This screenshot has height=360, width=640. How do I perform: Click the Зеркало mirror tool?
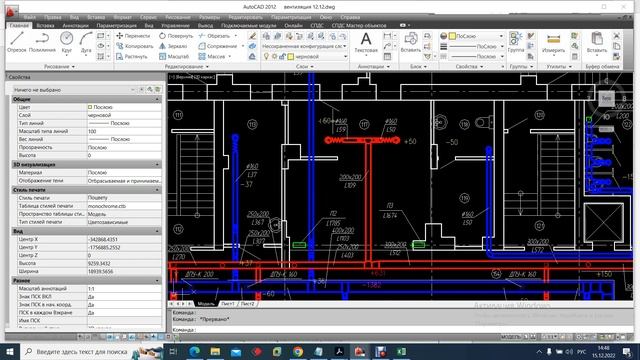pyautogui.click(x=173, y=46)
